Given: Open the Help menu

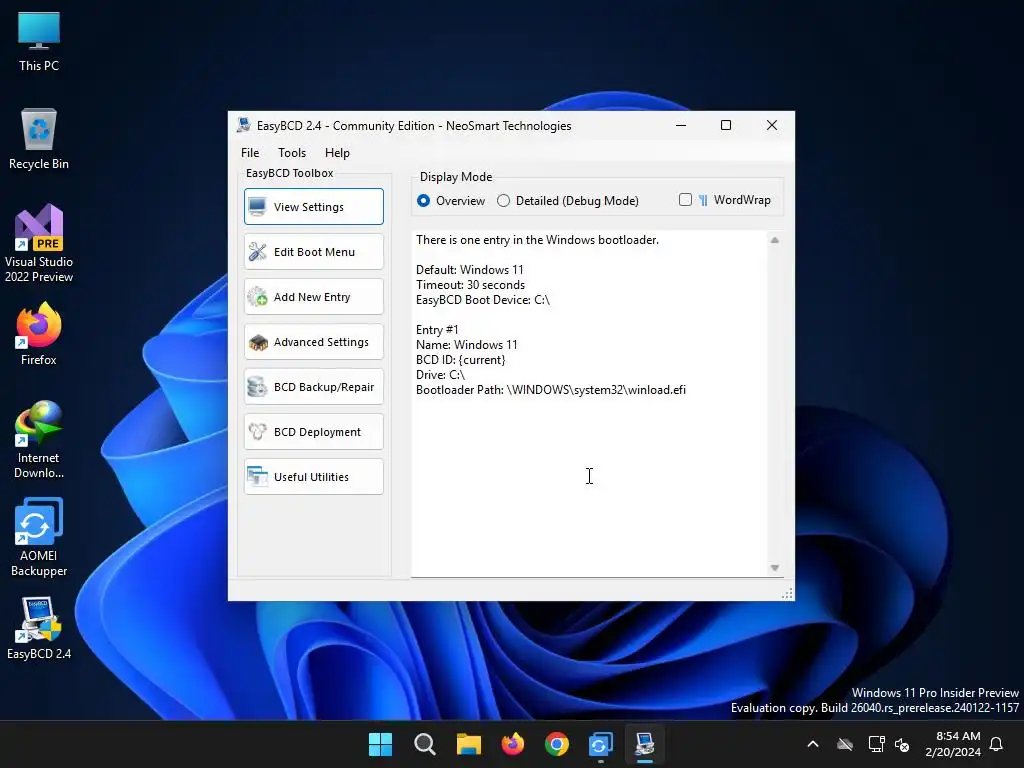Looking at the screenshot, I should coord(338,153).
